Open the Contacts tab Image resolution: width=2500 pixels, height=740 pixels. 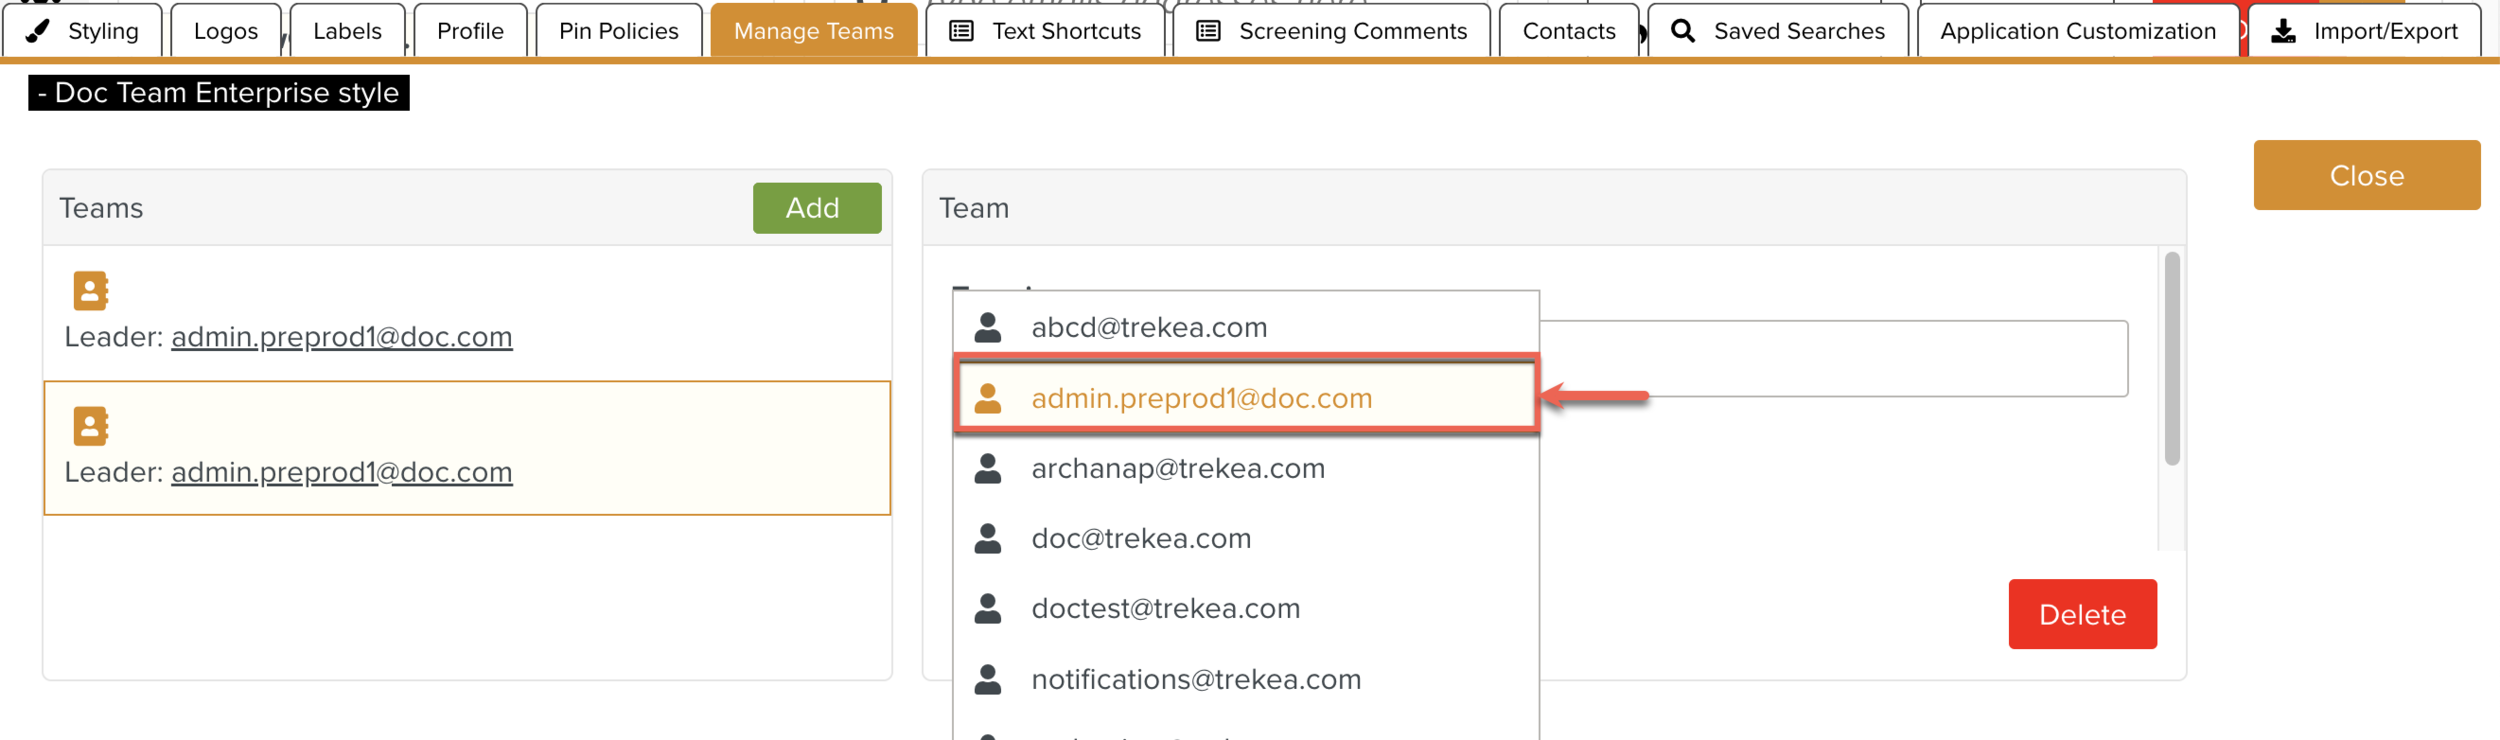click(1568, 31)
